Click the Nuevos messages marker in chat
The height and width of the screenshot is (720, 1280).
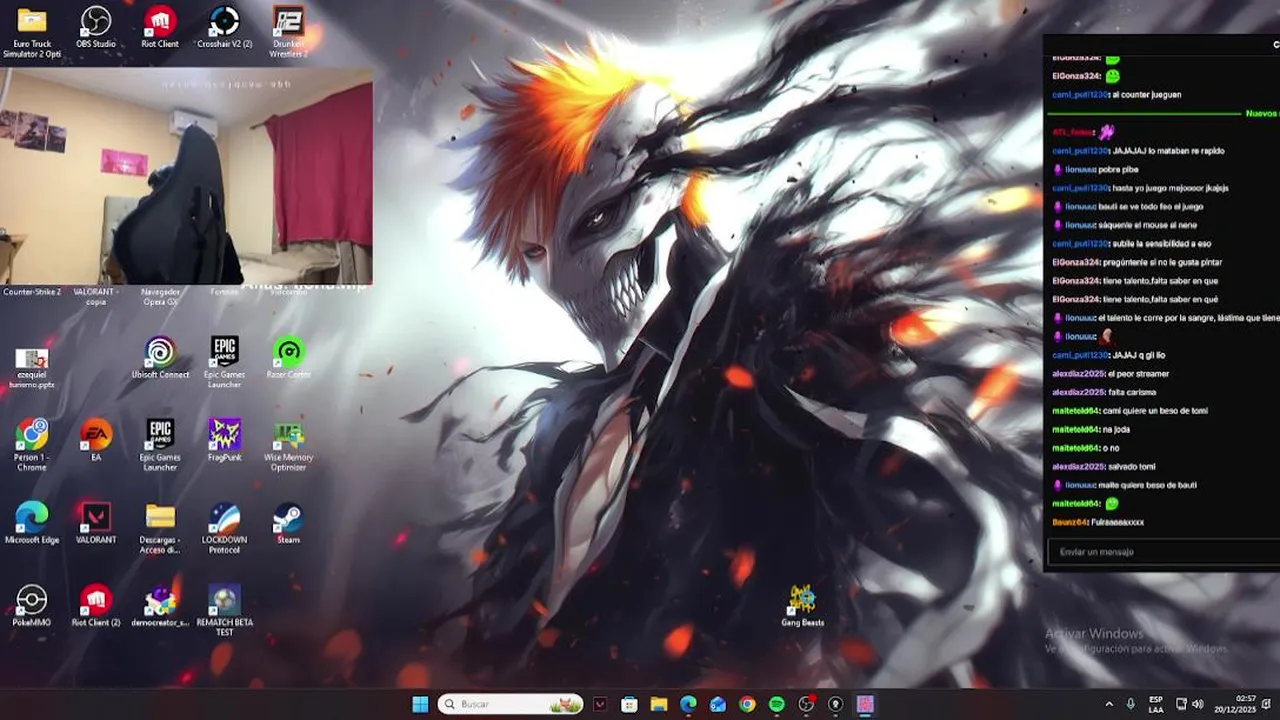[x=1261, y=114]
